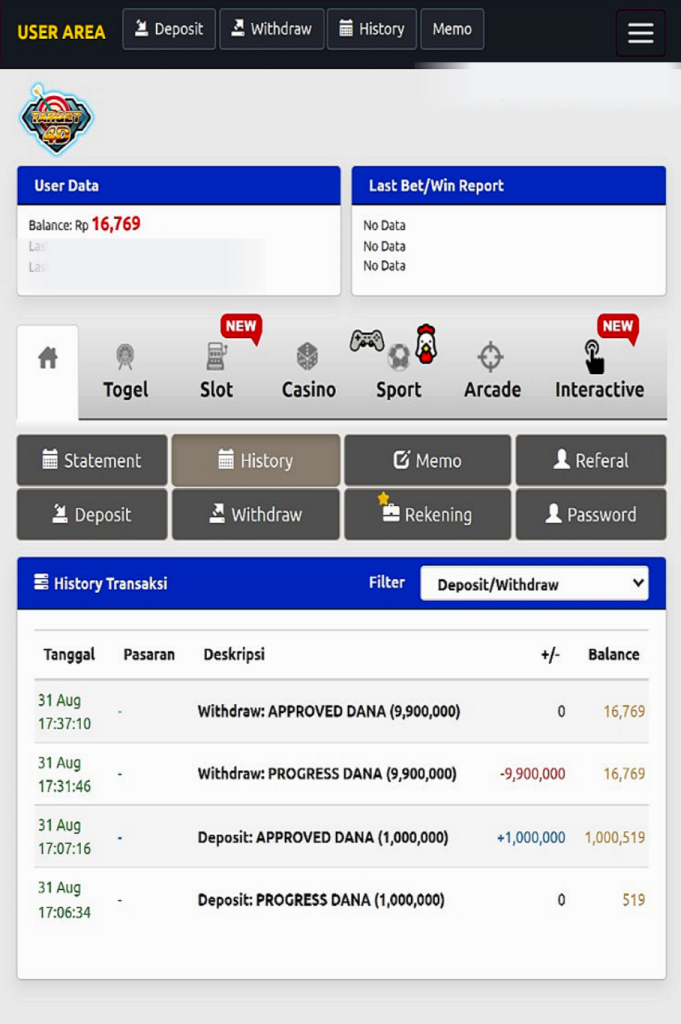Click Withdraw in the top bar
This screenshot has height=1024, width=681.
pos(271,29)
